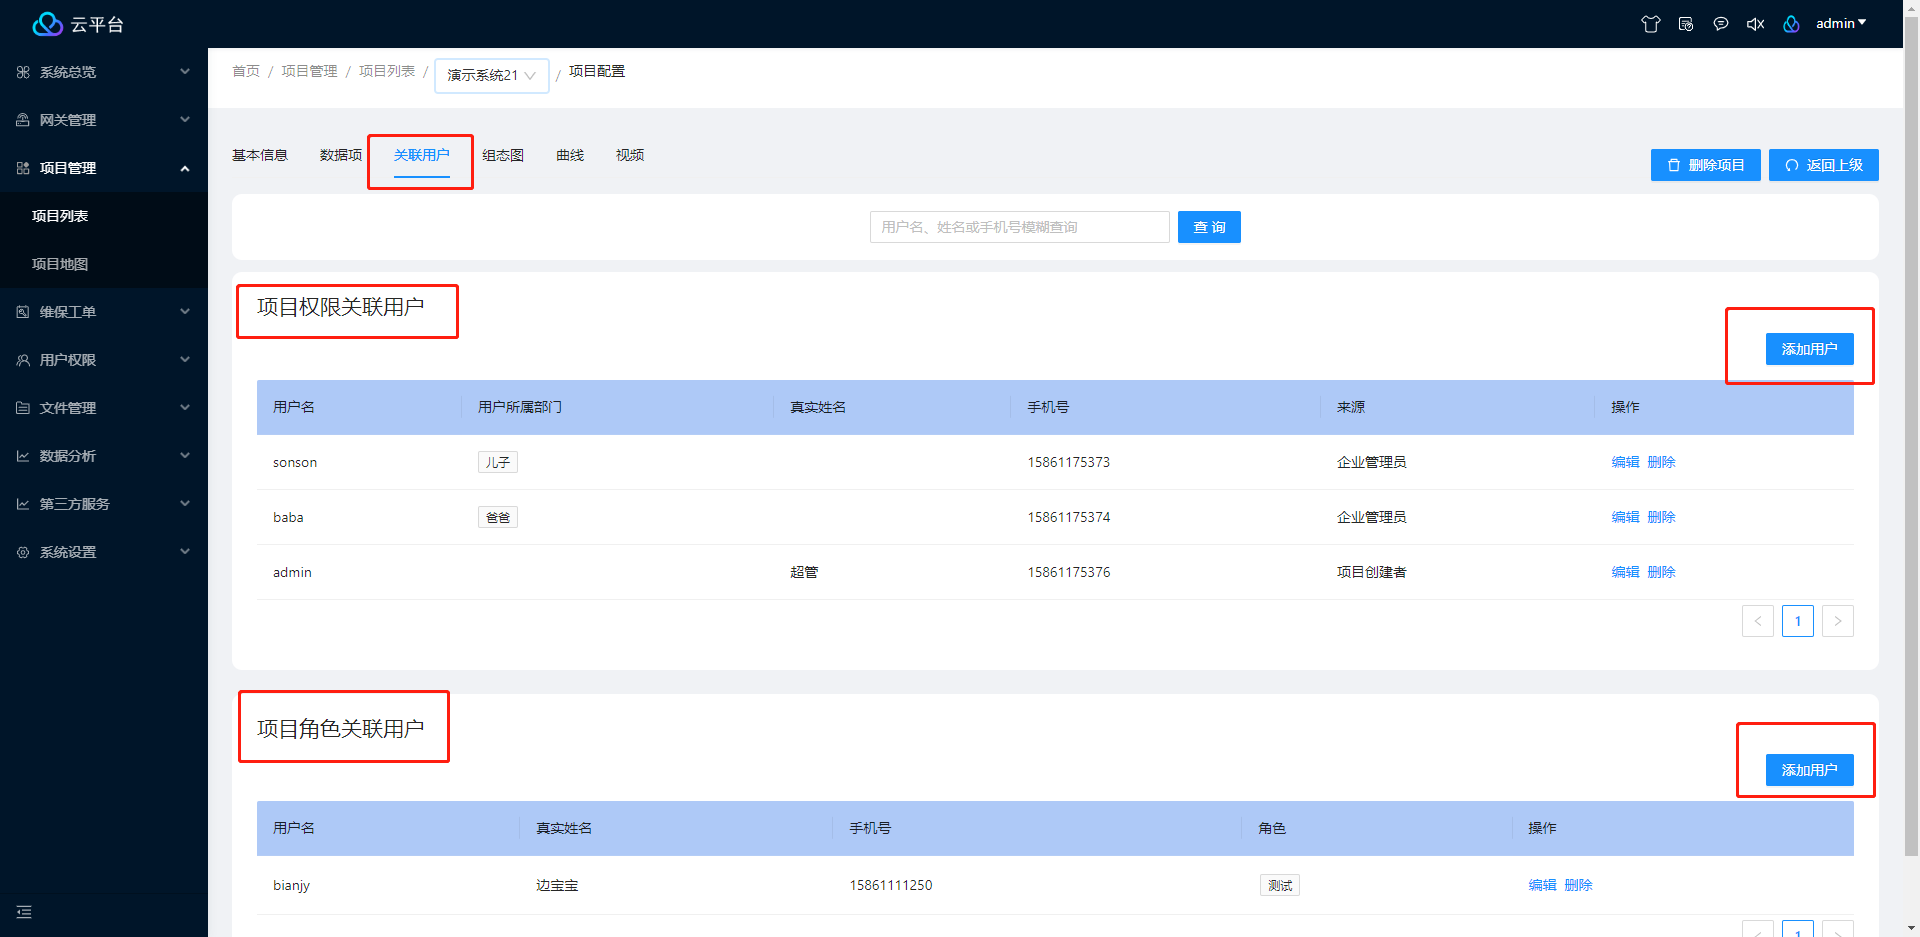Delete the sonson user row
The height and width of the screenshot is (937, 1920).
[1662, 462]
